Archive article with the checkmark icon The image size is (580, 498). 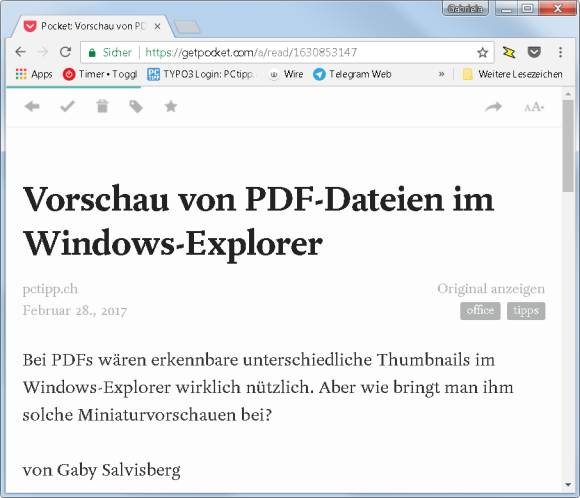(x=67, y=106)
